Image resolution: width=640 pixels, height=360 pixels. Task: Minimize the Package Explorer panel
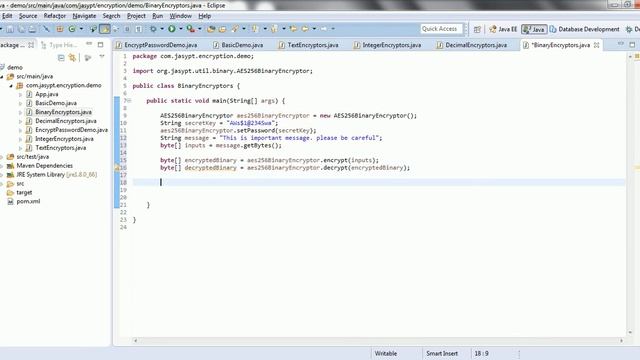click(x=89, y=44)
